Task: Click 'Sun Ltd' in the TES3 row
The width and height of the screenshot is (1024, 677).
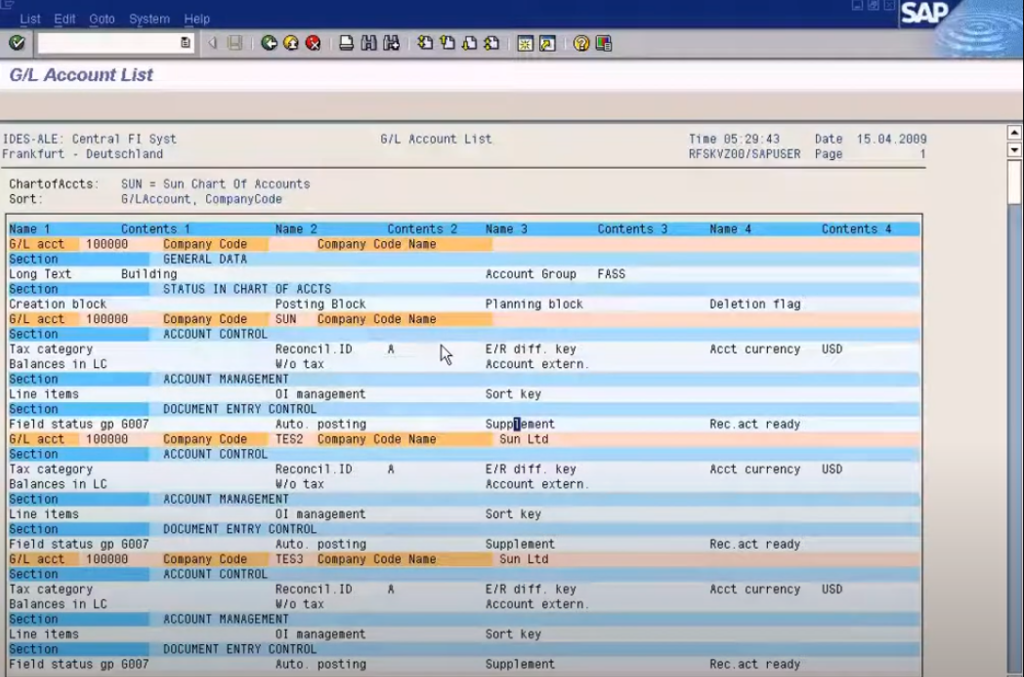Action: (524, 559)
